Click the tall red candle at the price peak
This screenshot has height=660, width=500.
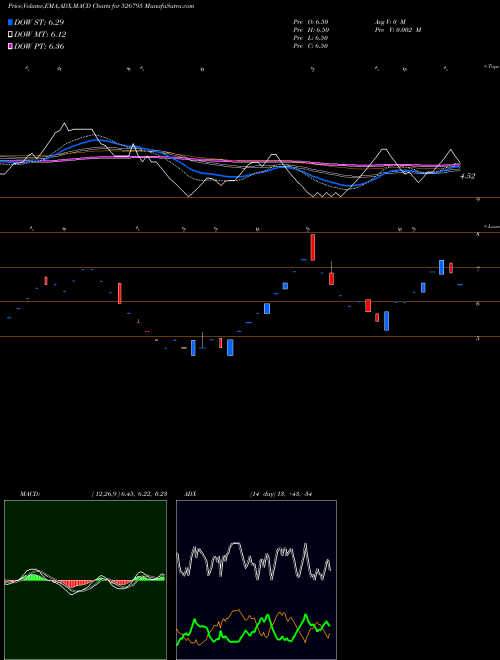(x=313, y=248)
